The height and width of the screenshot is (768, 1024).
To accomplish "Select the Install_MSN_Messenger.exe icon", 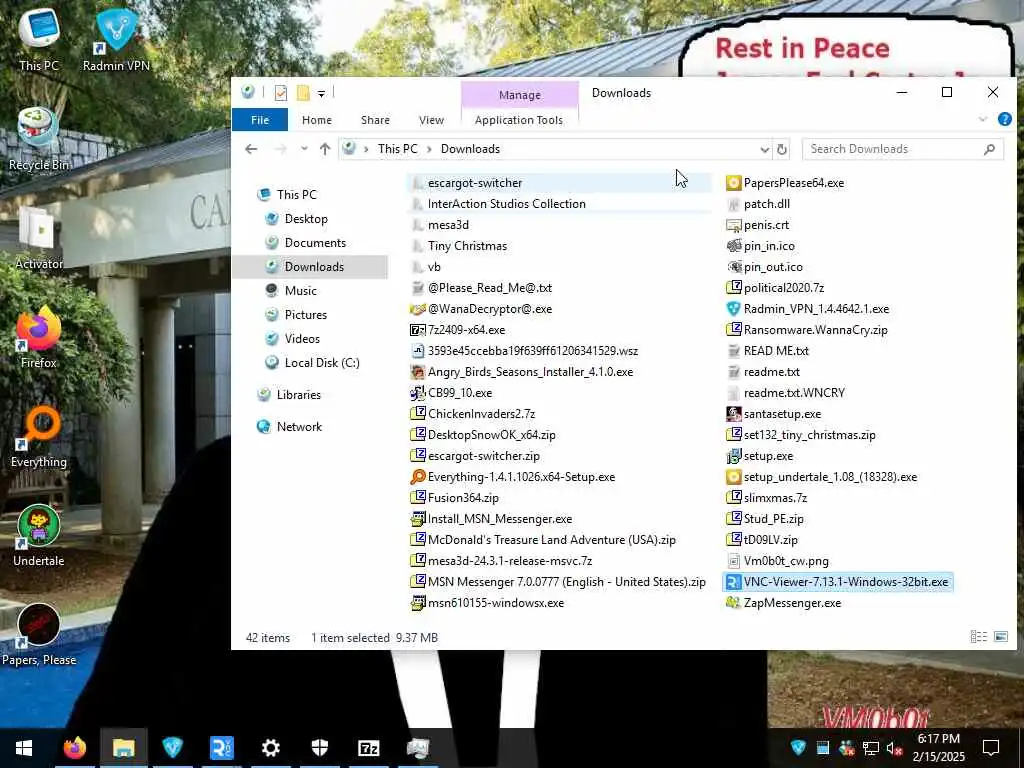I will pyautogui.click(x=418, y=519).
